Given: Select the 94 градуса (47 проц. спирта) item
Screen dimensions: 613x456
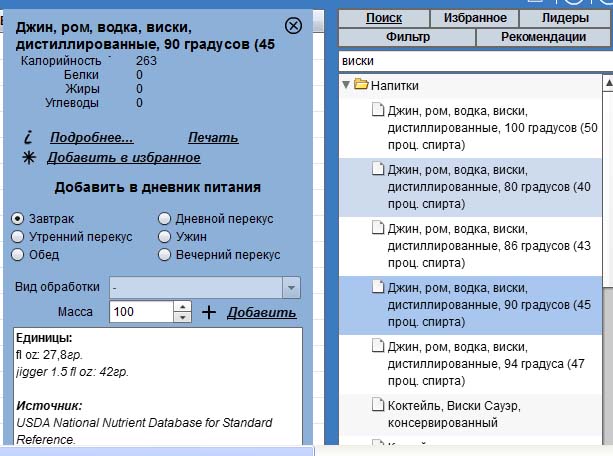Looking at the screenshot, I should (471, 364).
